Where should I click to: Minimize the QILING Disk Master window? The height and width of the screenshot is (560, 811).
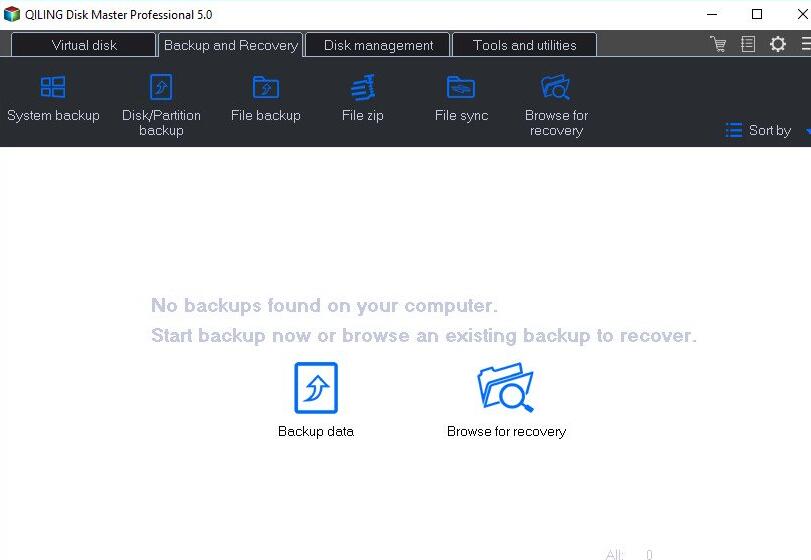[x=712, y=14]
